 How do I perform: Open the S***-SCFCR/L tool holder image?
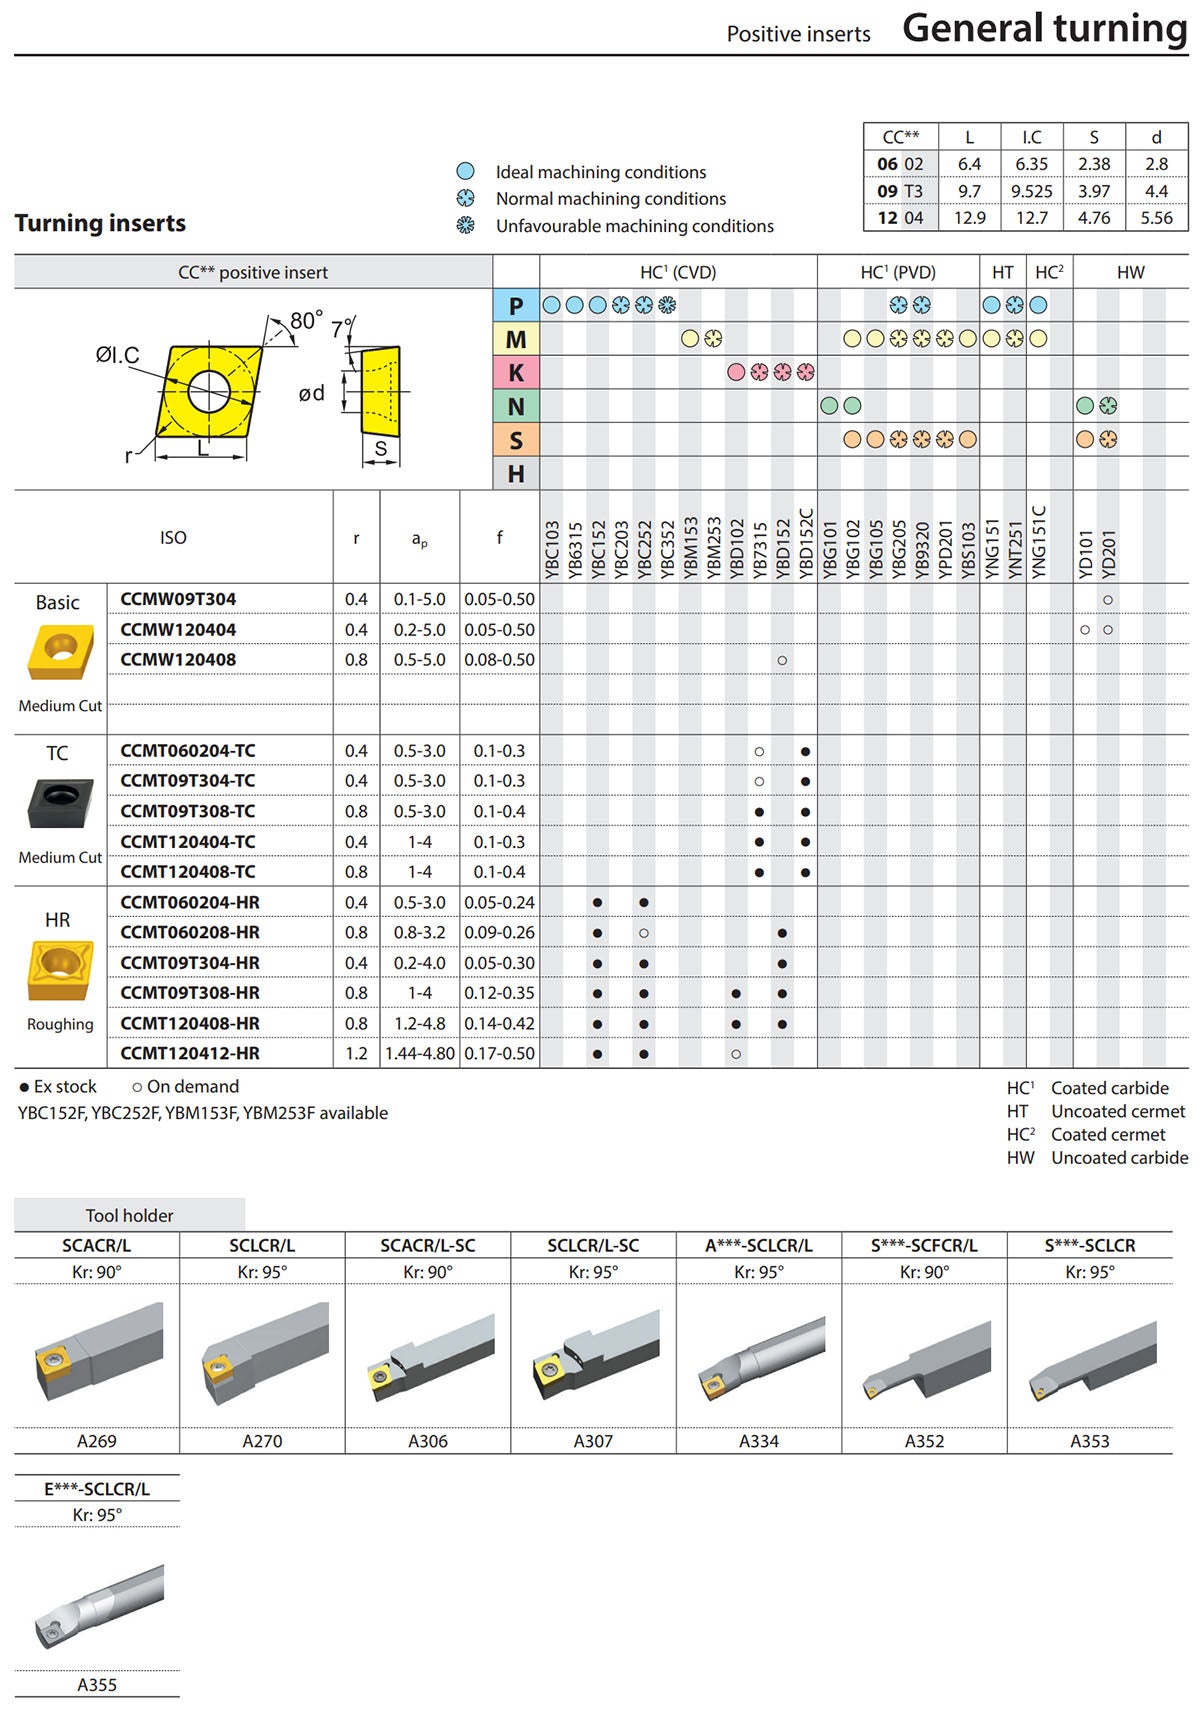tap(925, 1360)
